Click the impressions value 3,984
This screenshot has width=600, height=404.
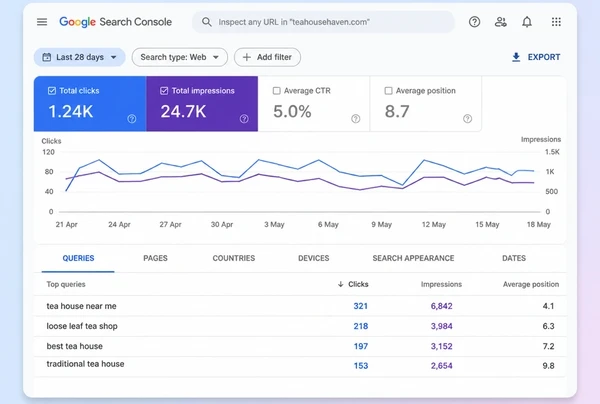click(442, 326)
